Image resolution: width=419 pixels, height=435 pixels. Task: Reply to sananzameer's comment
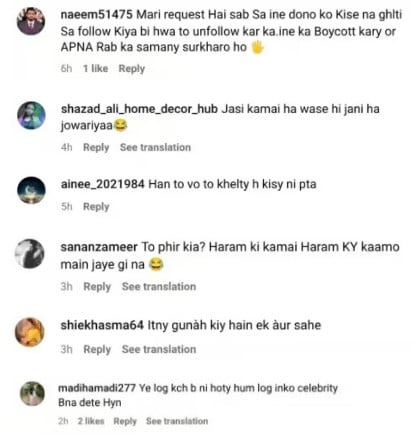point(97,287)
